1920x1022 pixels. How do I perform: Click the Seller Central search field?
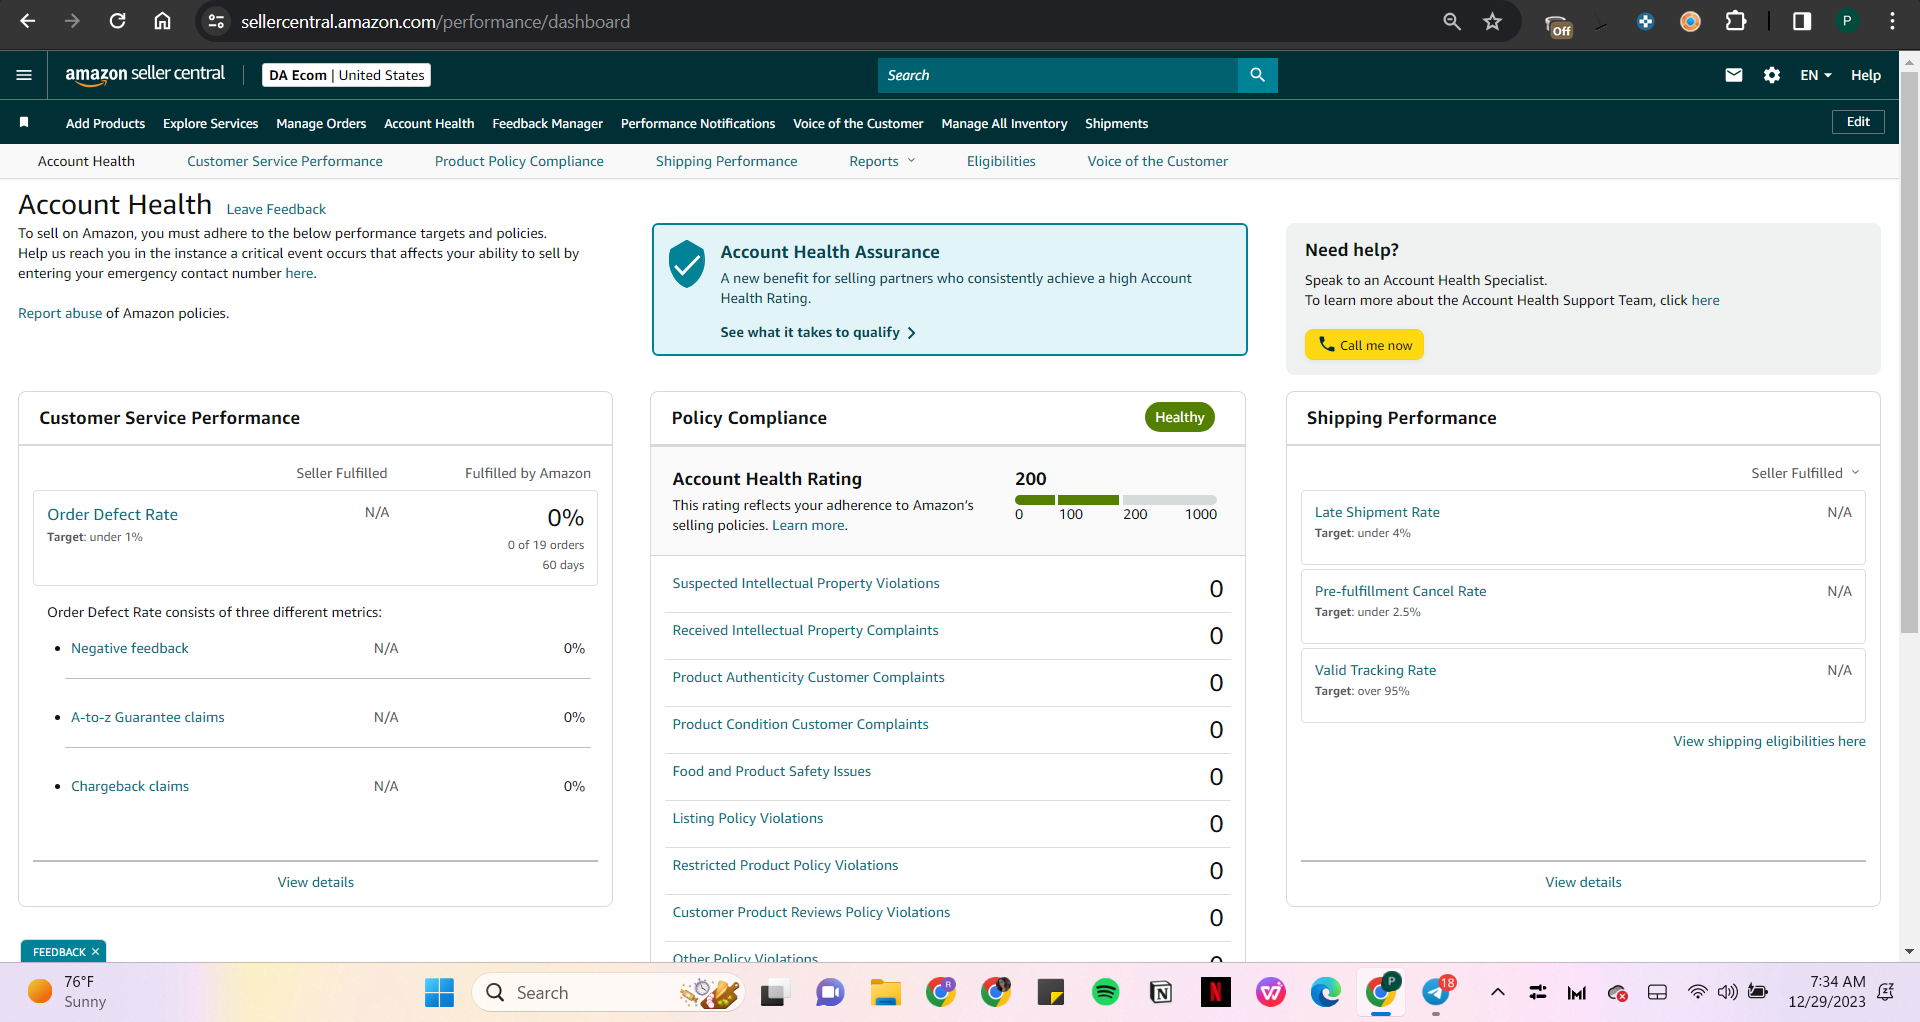point(1058,75)
